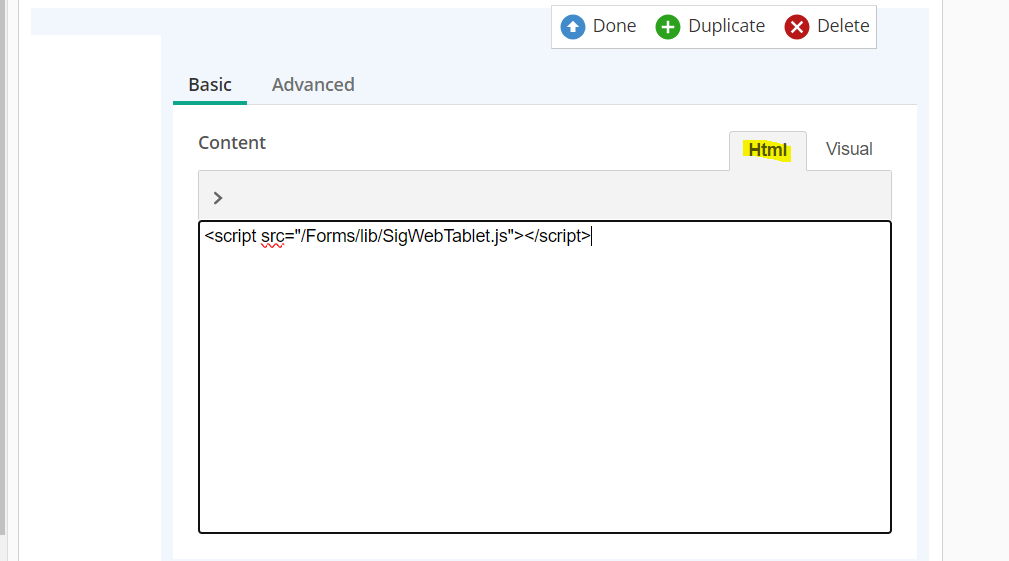The width and height of the screenshot is (1009, 561).
Task: Switch to the Visual editor tab
Action: pyautogui.click(x=849, y=149)
